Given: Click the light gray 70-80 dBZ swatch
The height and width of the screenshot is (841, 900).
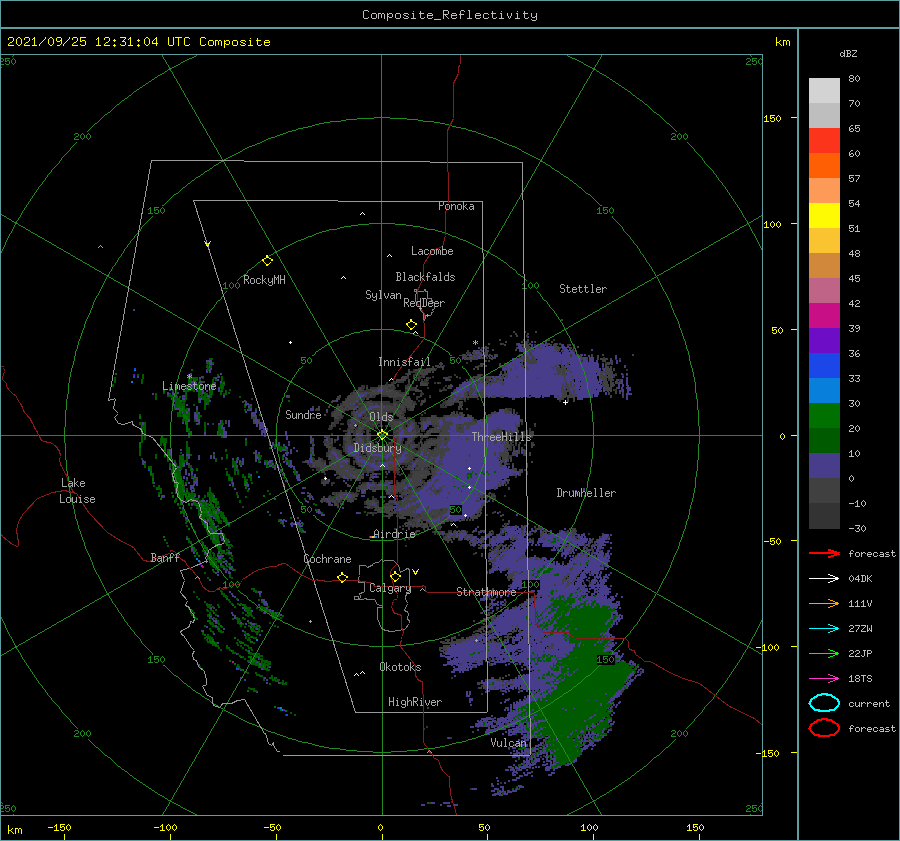Looking at the screenshot, I should (x=824, y=91).
